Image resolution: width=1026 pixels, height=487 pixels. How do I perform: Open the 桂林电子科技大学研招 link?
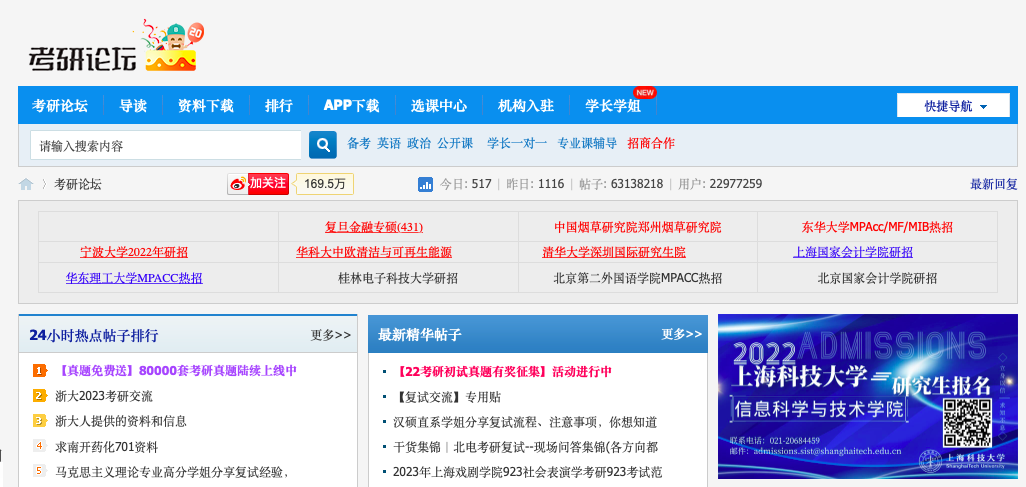coord(398,278)
